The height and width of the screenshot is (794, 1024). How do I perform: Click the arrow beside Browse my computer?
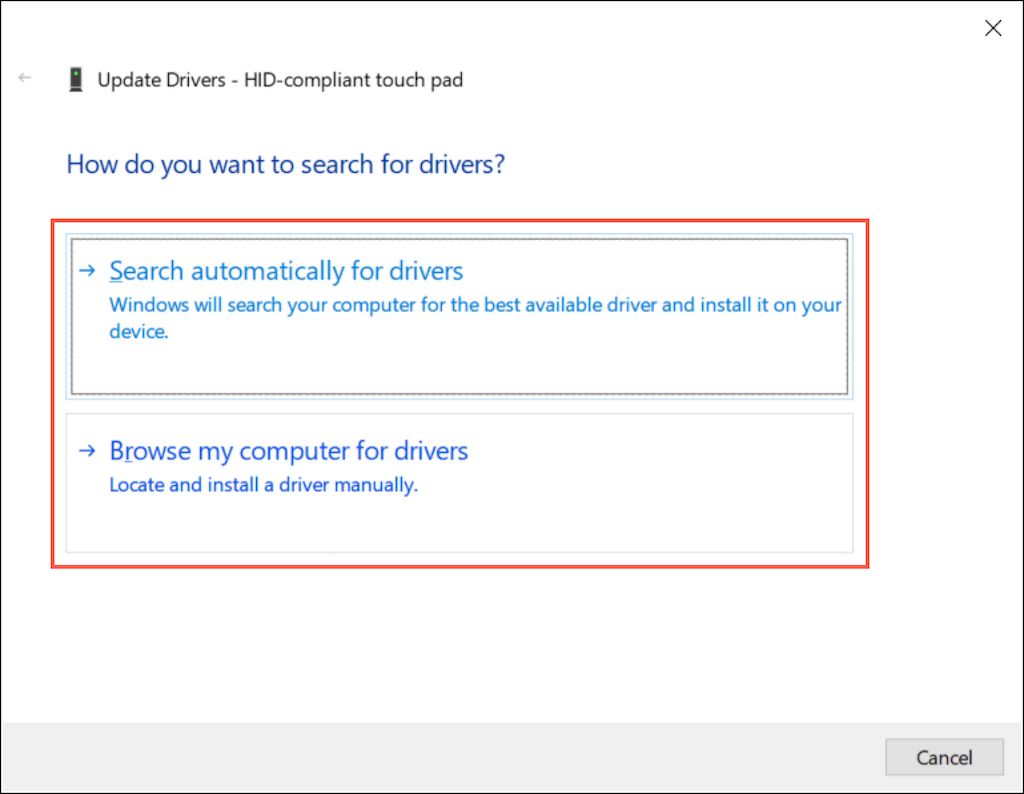88,451
